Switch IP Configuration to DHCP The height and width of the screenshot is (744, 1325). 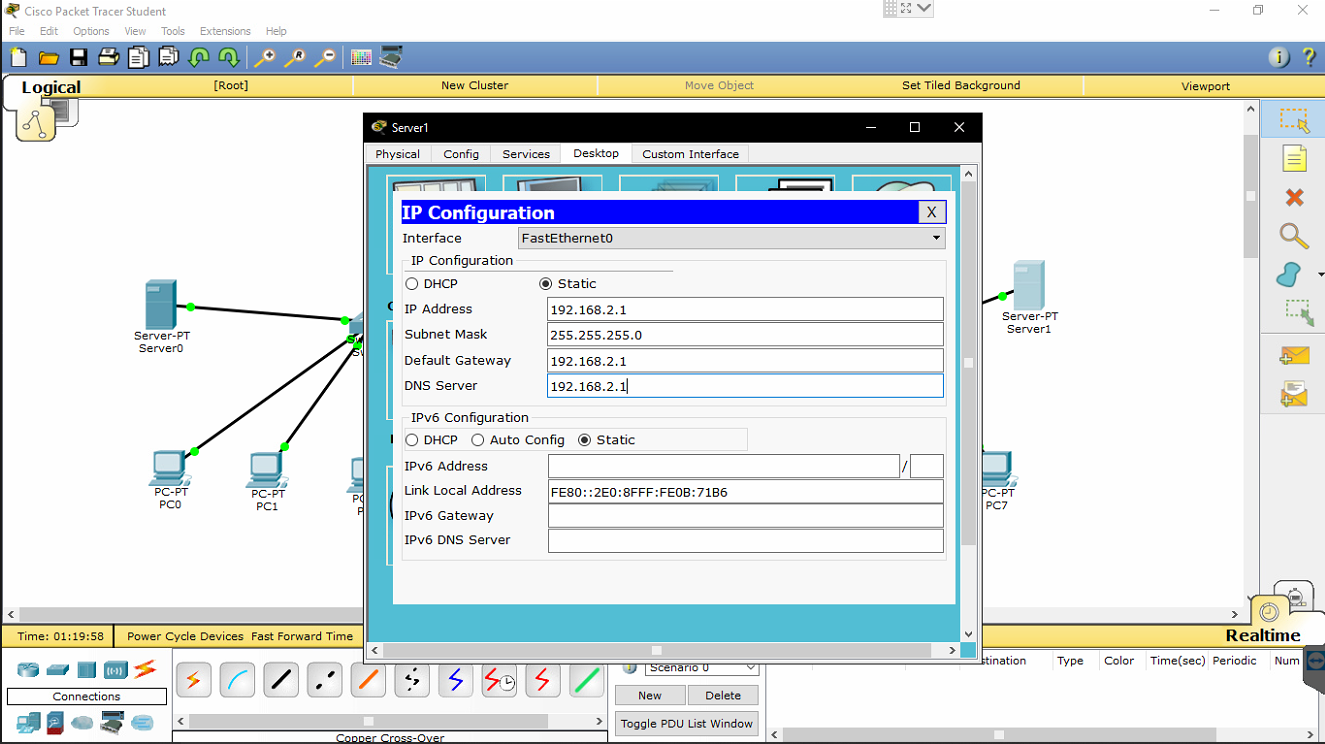tap(411, 283)
